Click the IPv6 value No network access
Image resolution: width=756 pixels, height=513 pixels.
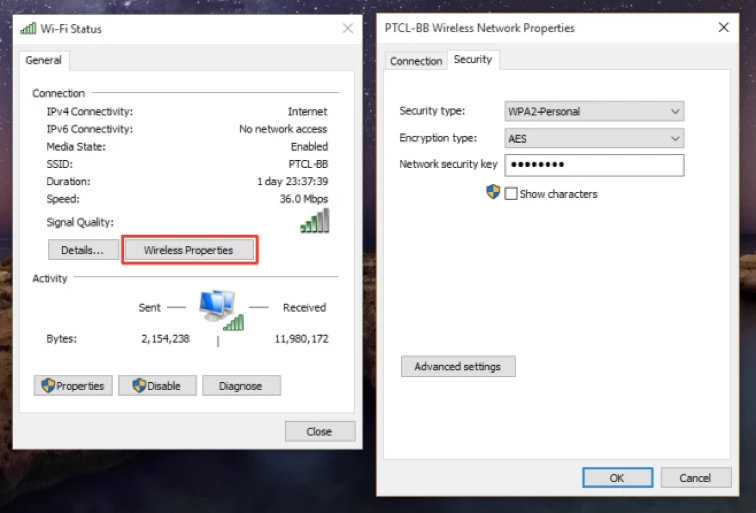pos(283,129)
